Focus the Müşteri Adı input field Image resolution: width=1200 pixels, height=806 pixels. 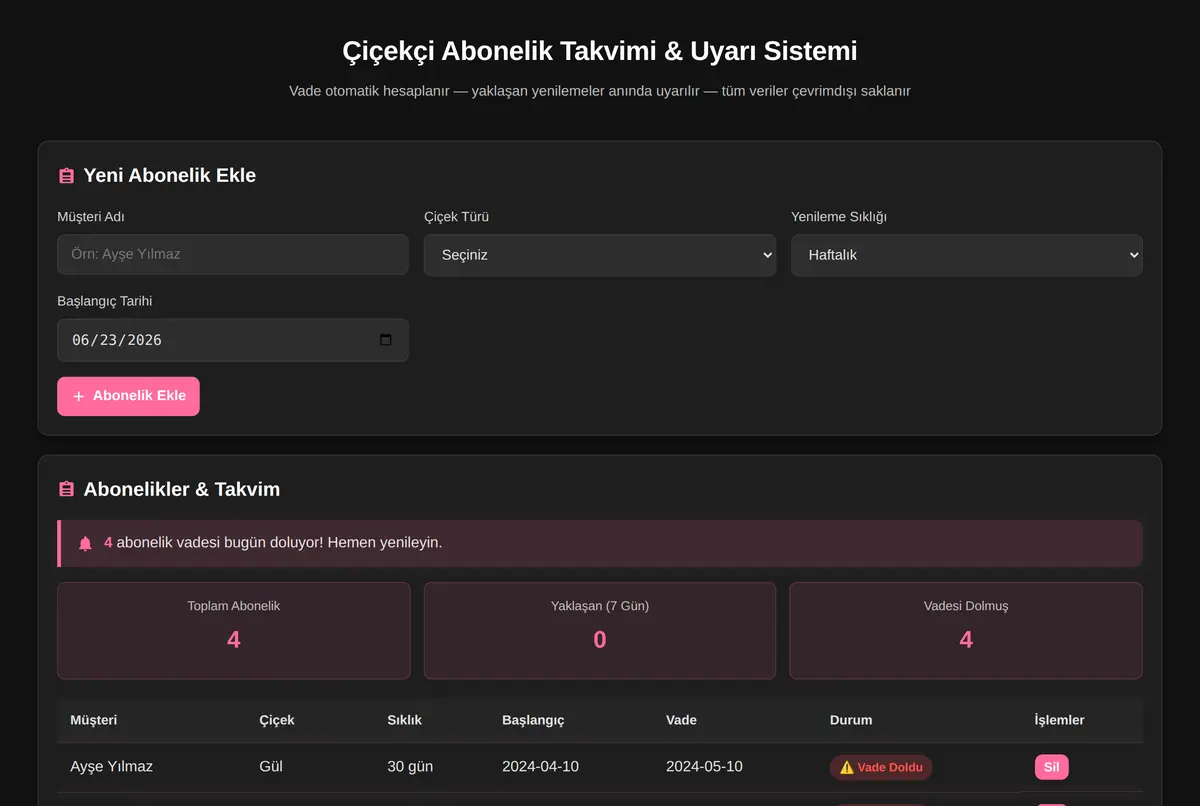click(233, 254)
